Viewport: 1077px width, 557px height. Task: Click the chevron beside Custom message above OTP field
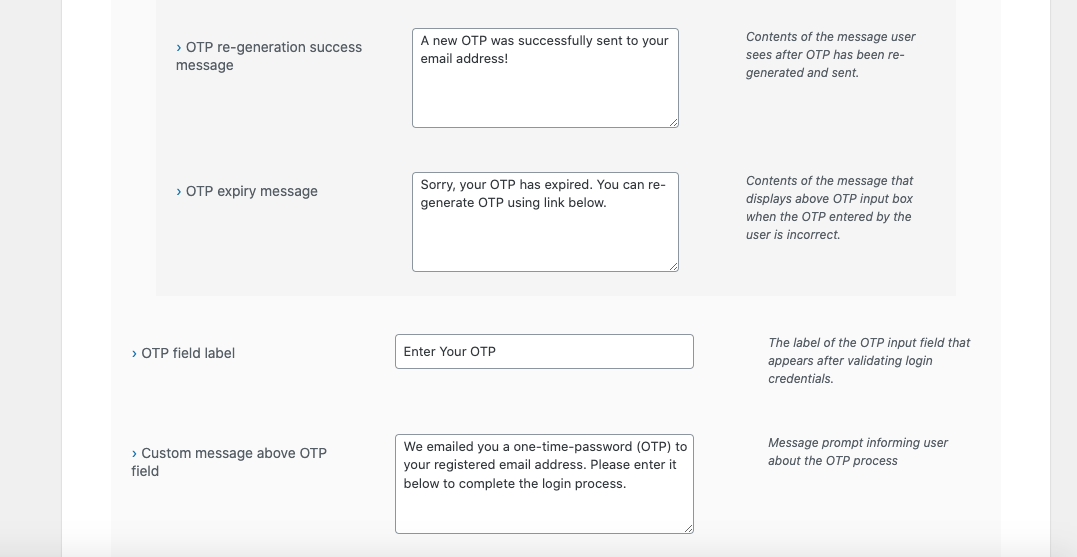(x=134, y=454)
